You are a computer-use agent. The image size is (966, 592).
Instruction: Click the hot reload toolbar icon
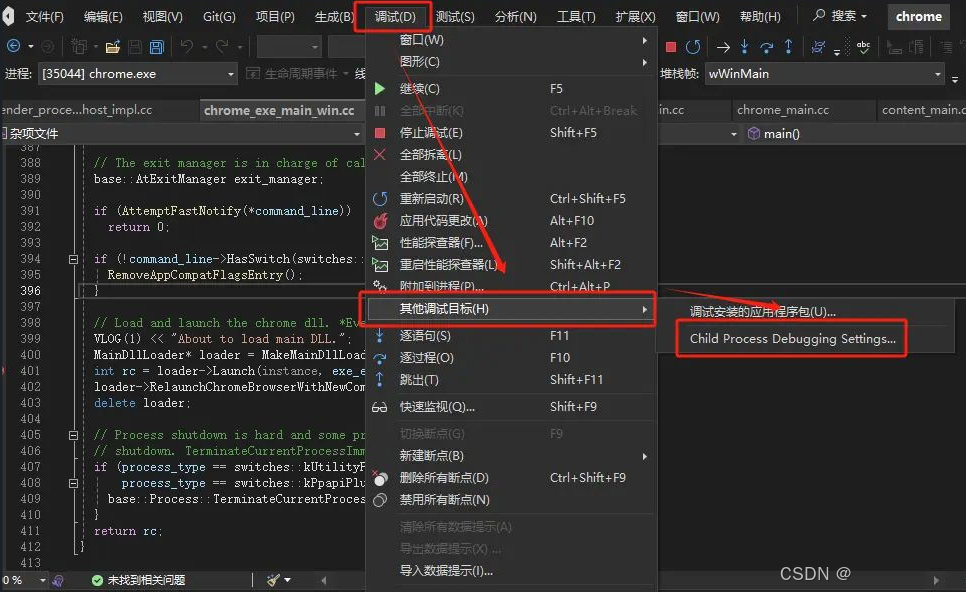[818, 47]
